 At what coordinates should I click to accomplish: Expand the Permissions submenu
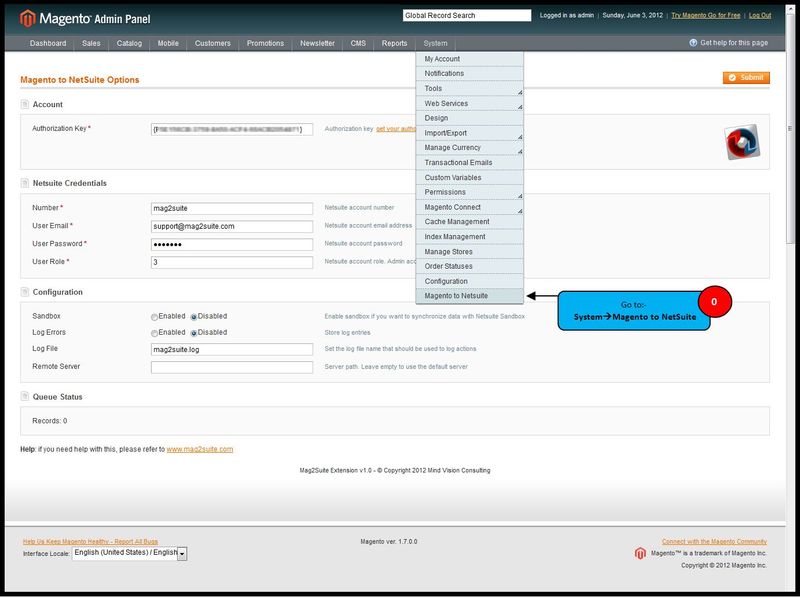469,192
